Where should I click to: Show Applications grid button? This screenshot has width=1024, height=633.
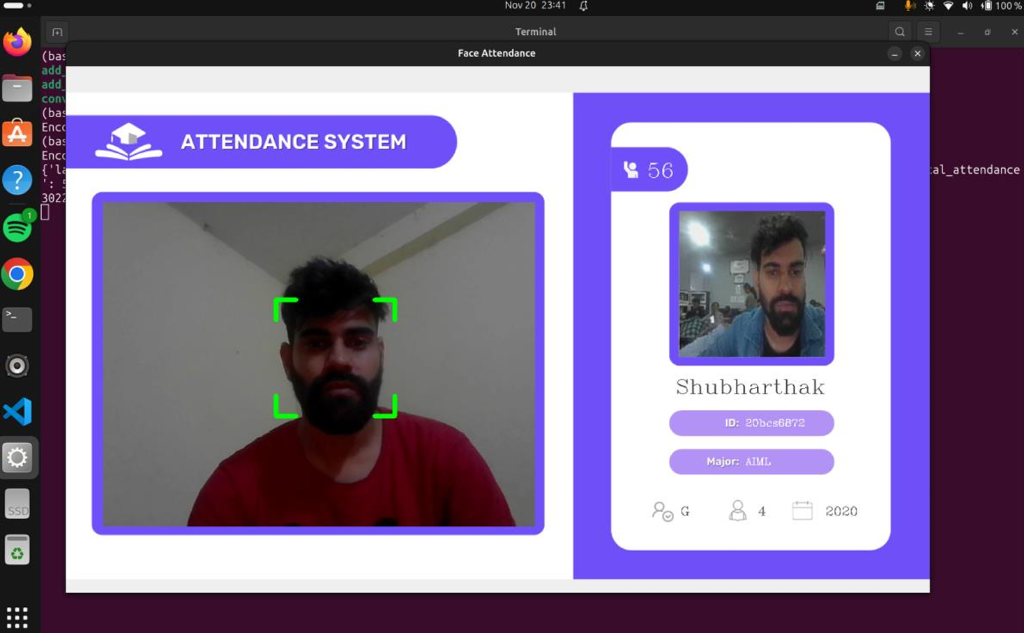(17, 617)
